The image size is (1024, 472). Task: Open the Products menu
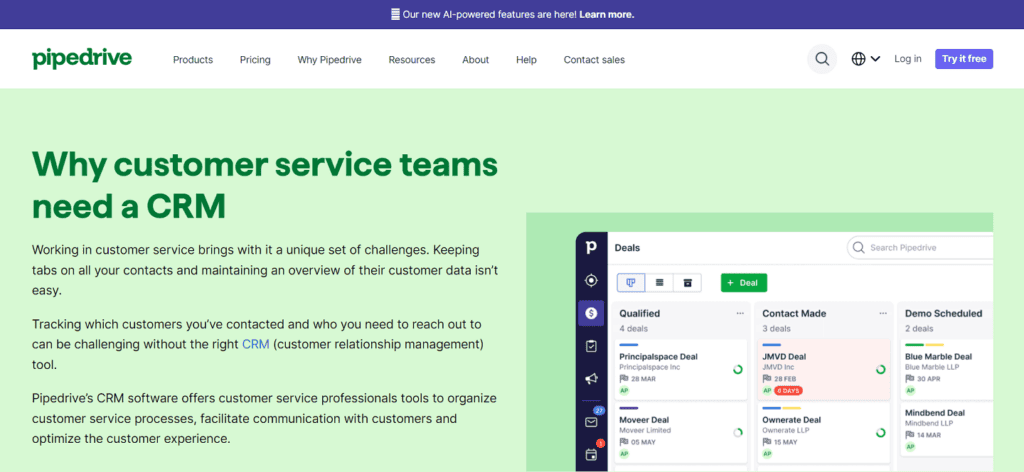(193, 59)
